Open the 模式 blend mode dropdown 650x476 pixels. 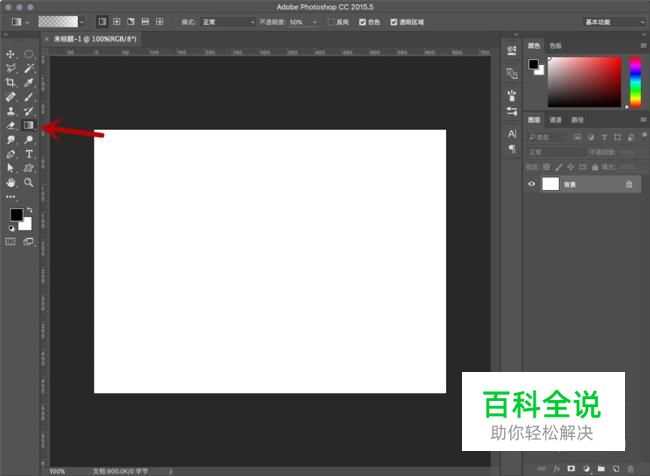[x=229, y=21]
